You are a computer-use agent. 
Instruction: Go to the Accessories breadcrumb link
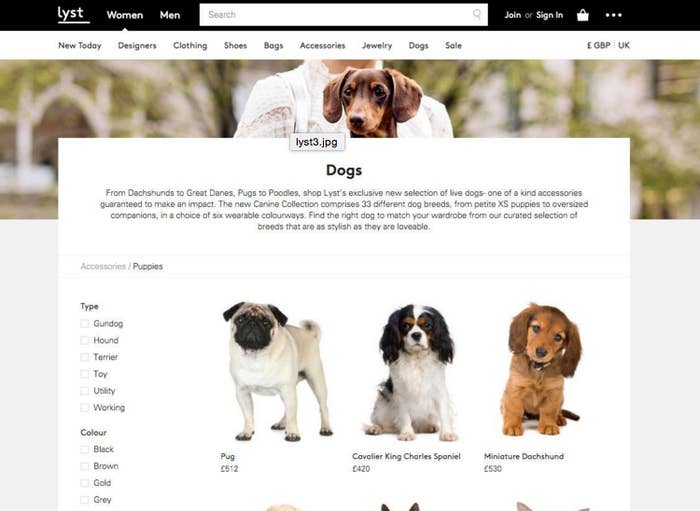point(103,266)
